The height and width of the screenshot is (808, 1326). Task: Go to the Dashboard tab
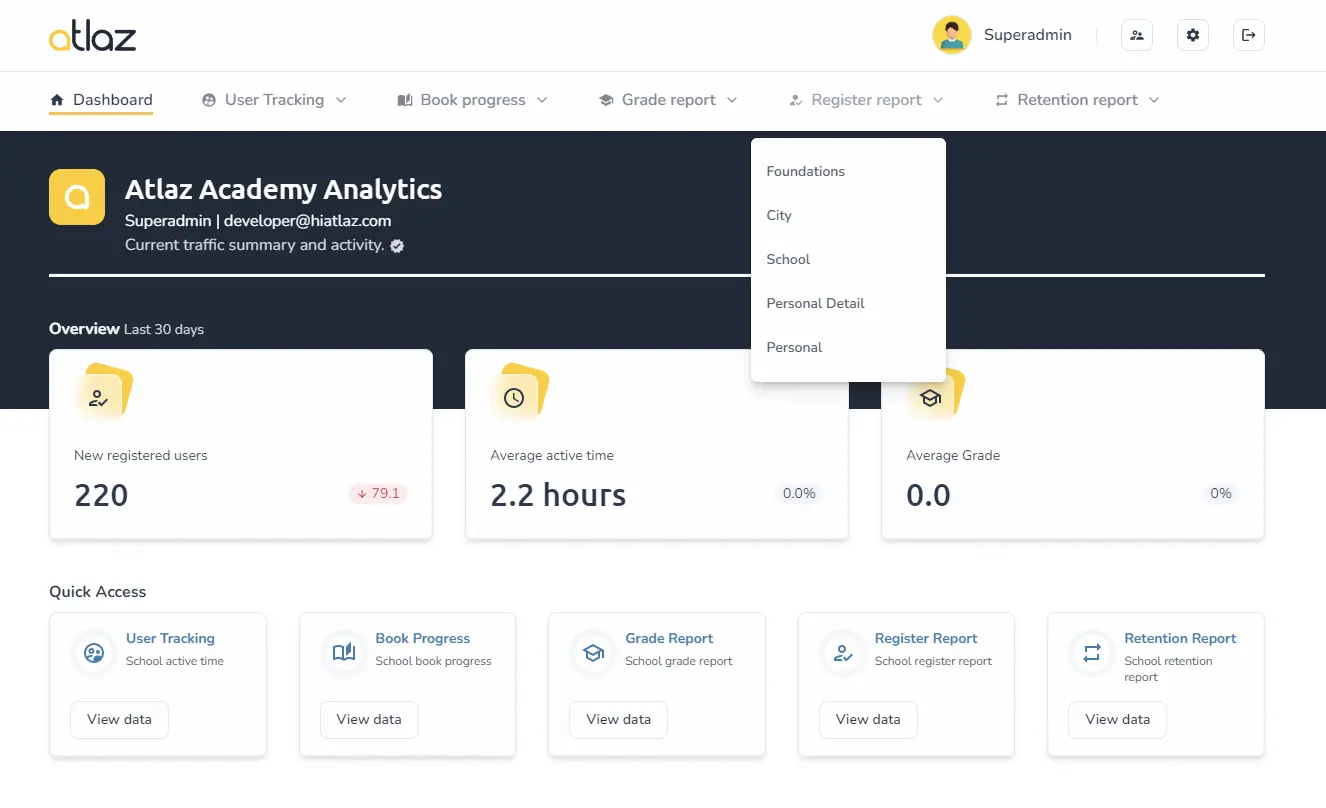[x=101, y=100]
